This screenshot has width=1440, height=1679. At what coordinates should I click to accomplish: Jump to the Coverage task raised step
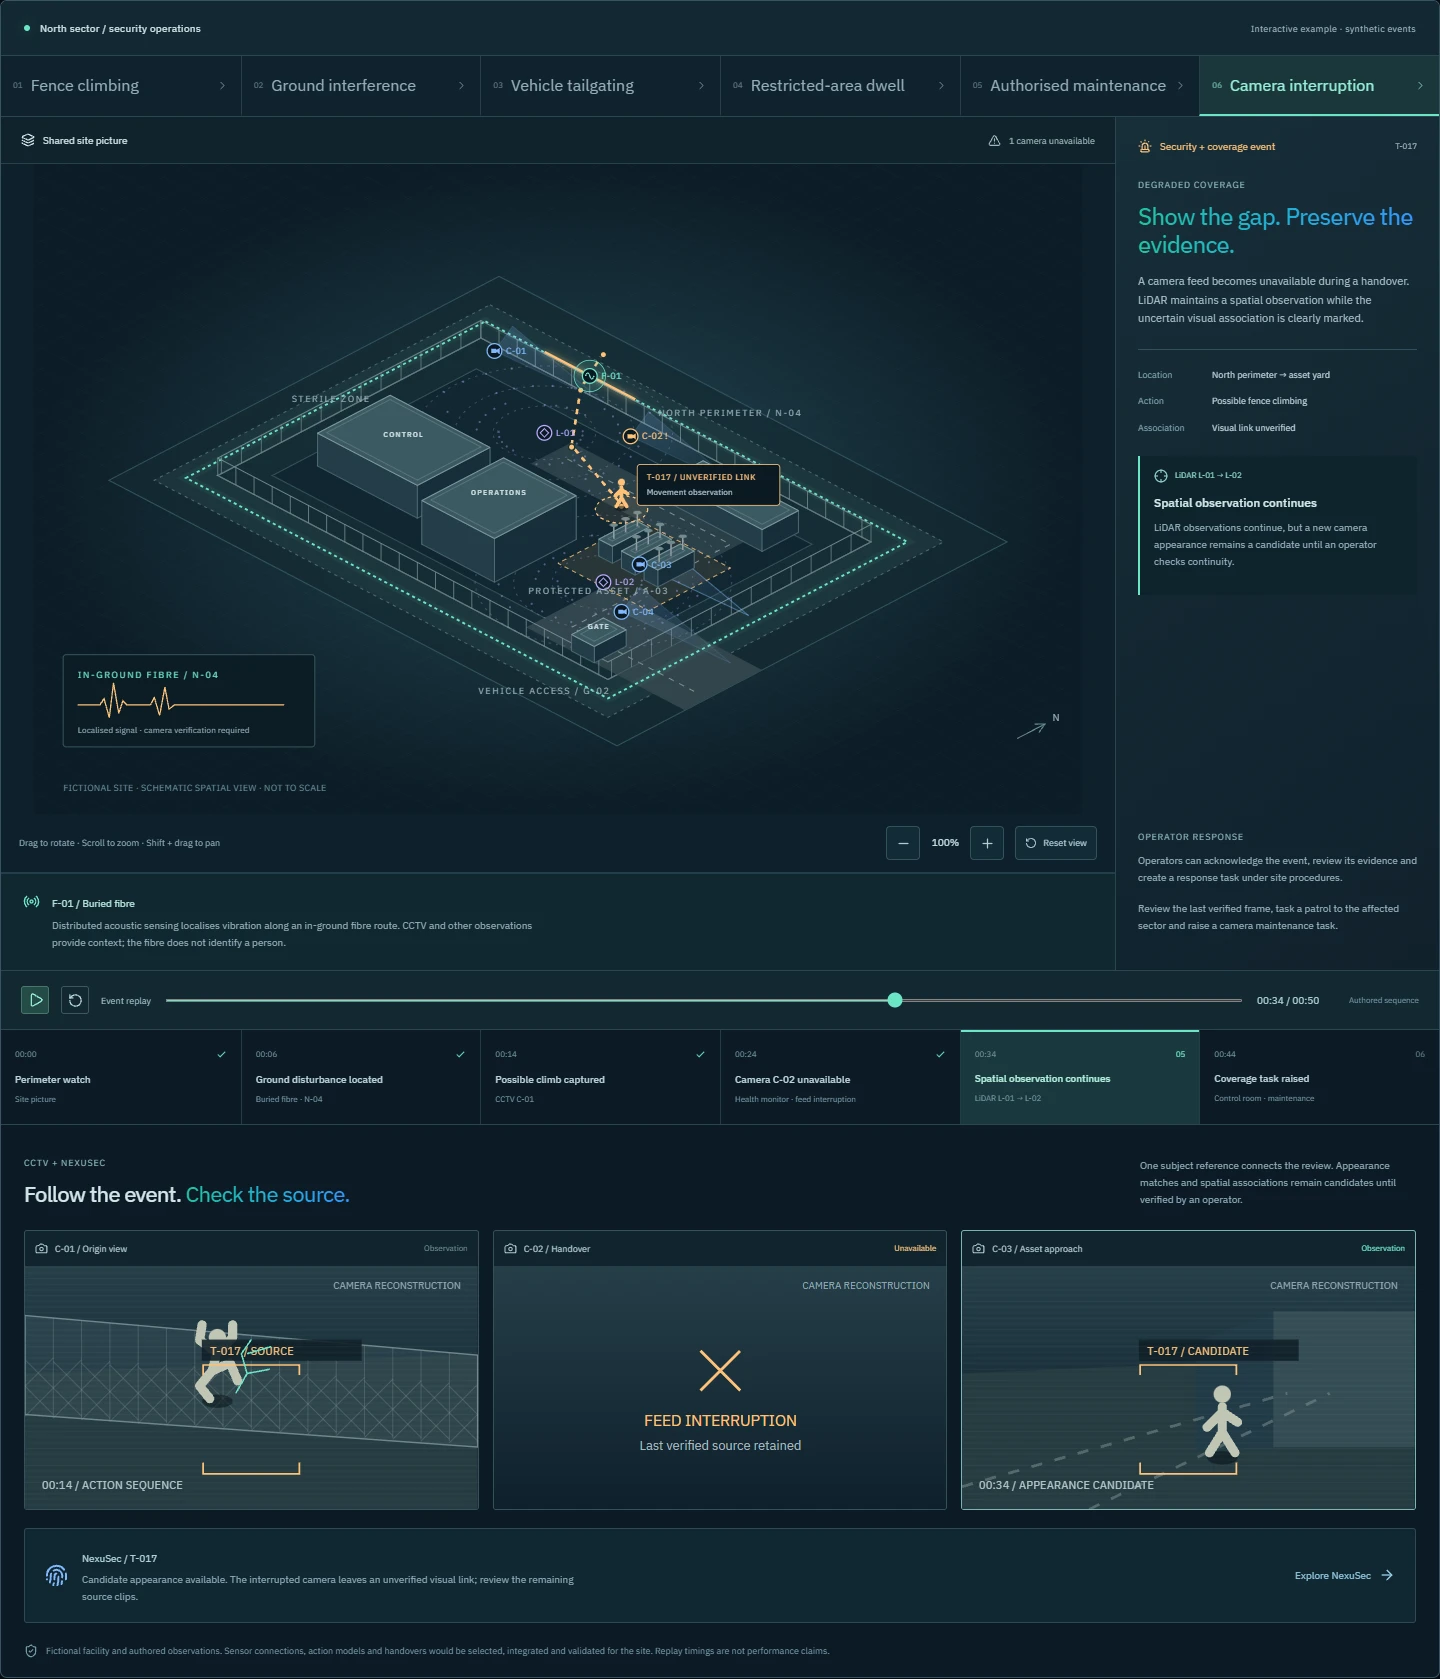[x=1320, y=1077]
